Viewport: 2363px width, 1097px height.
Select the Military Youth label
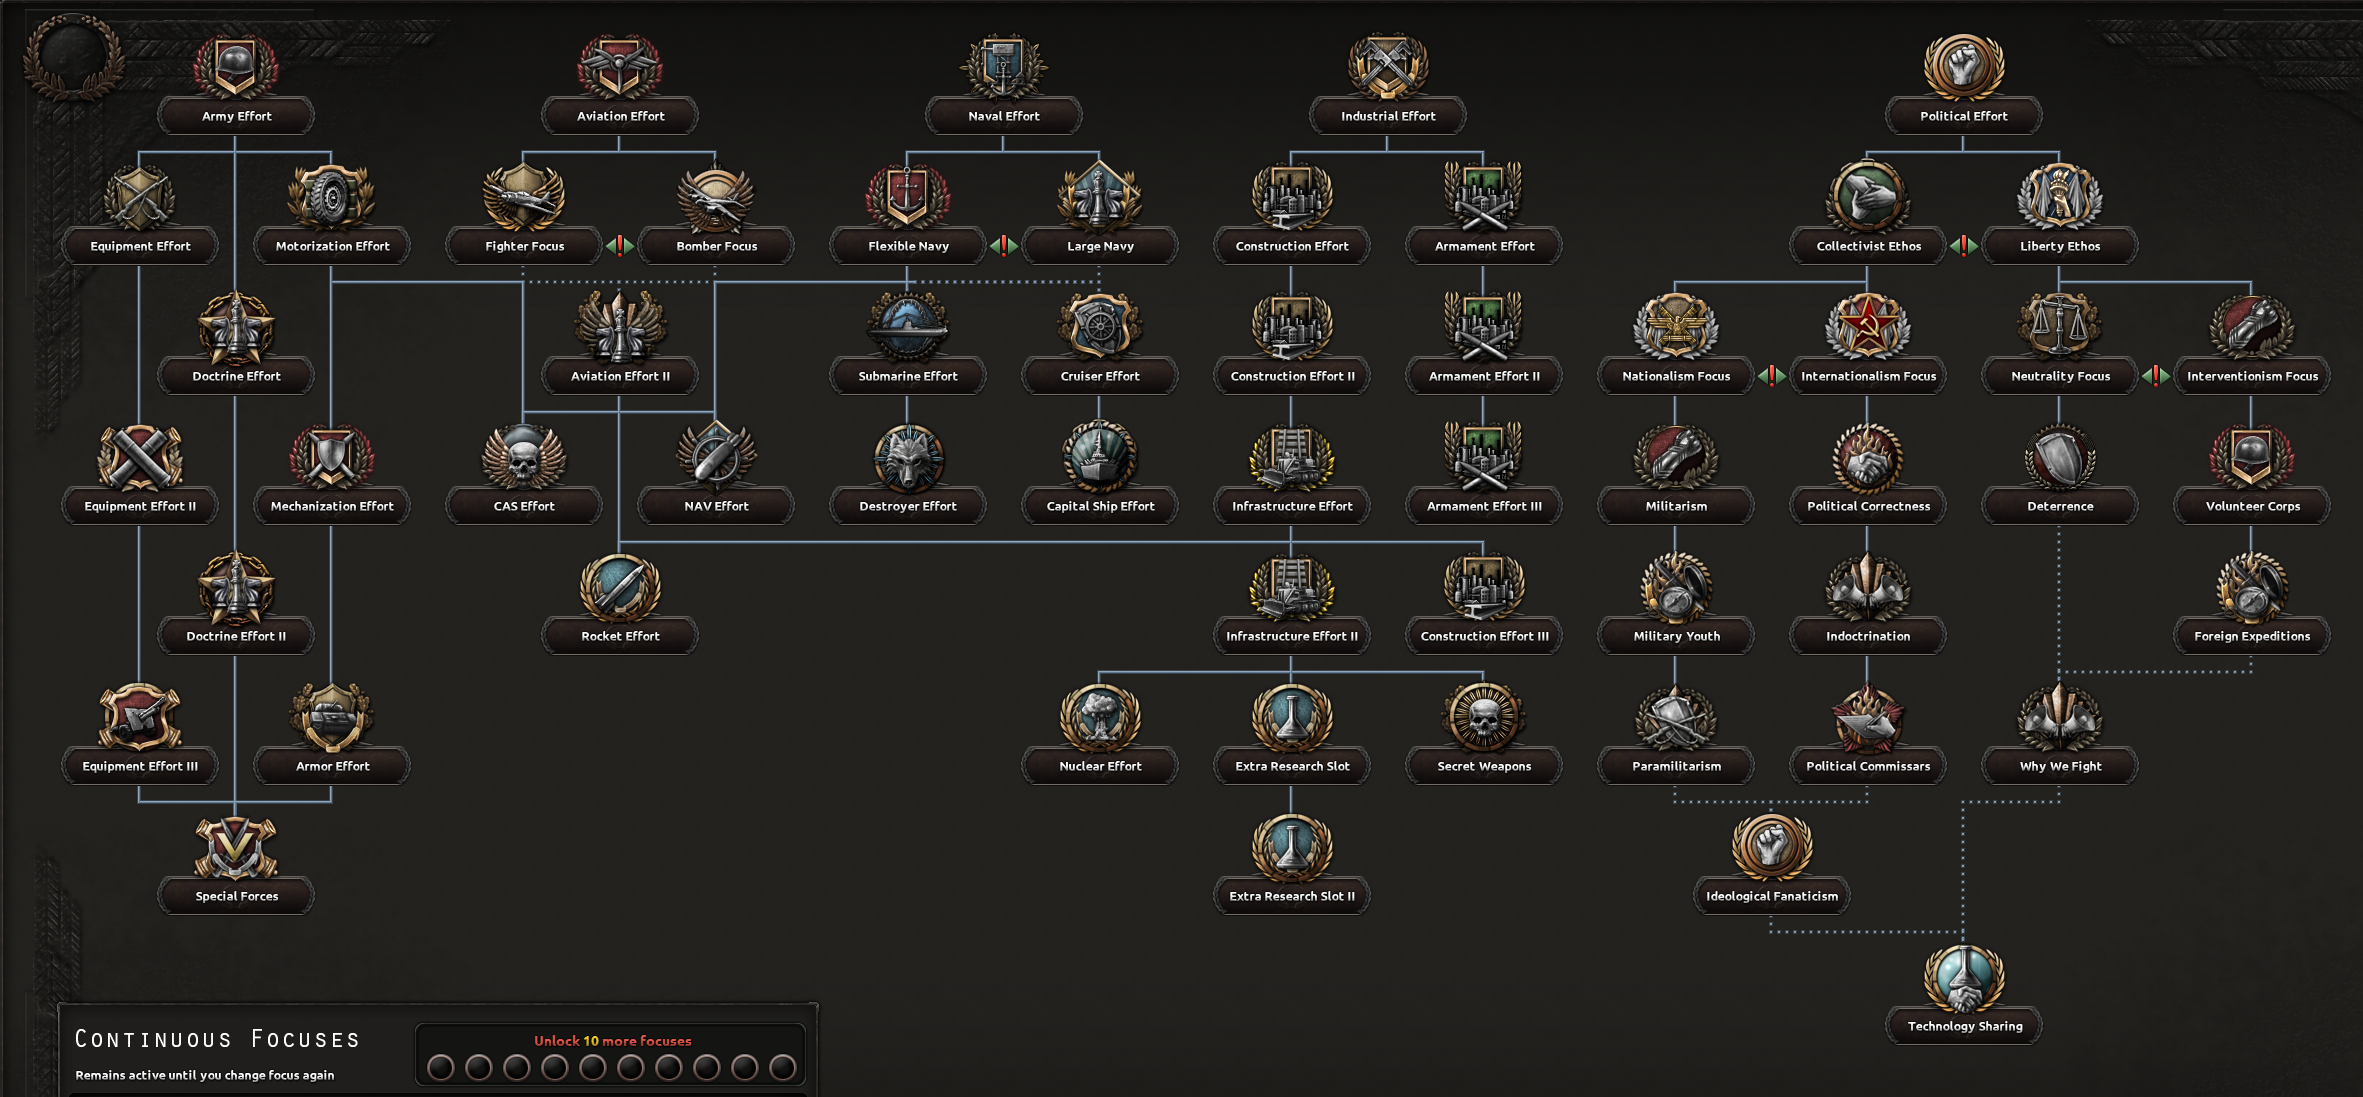click(x=1676, y=636)
